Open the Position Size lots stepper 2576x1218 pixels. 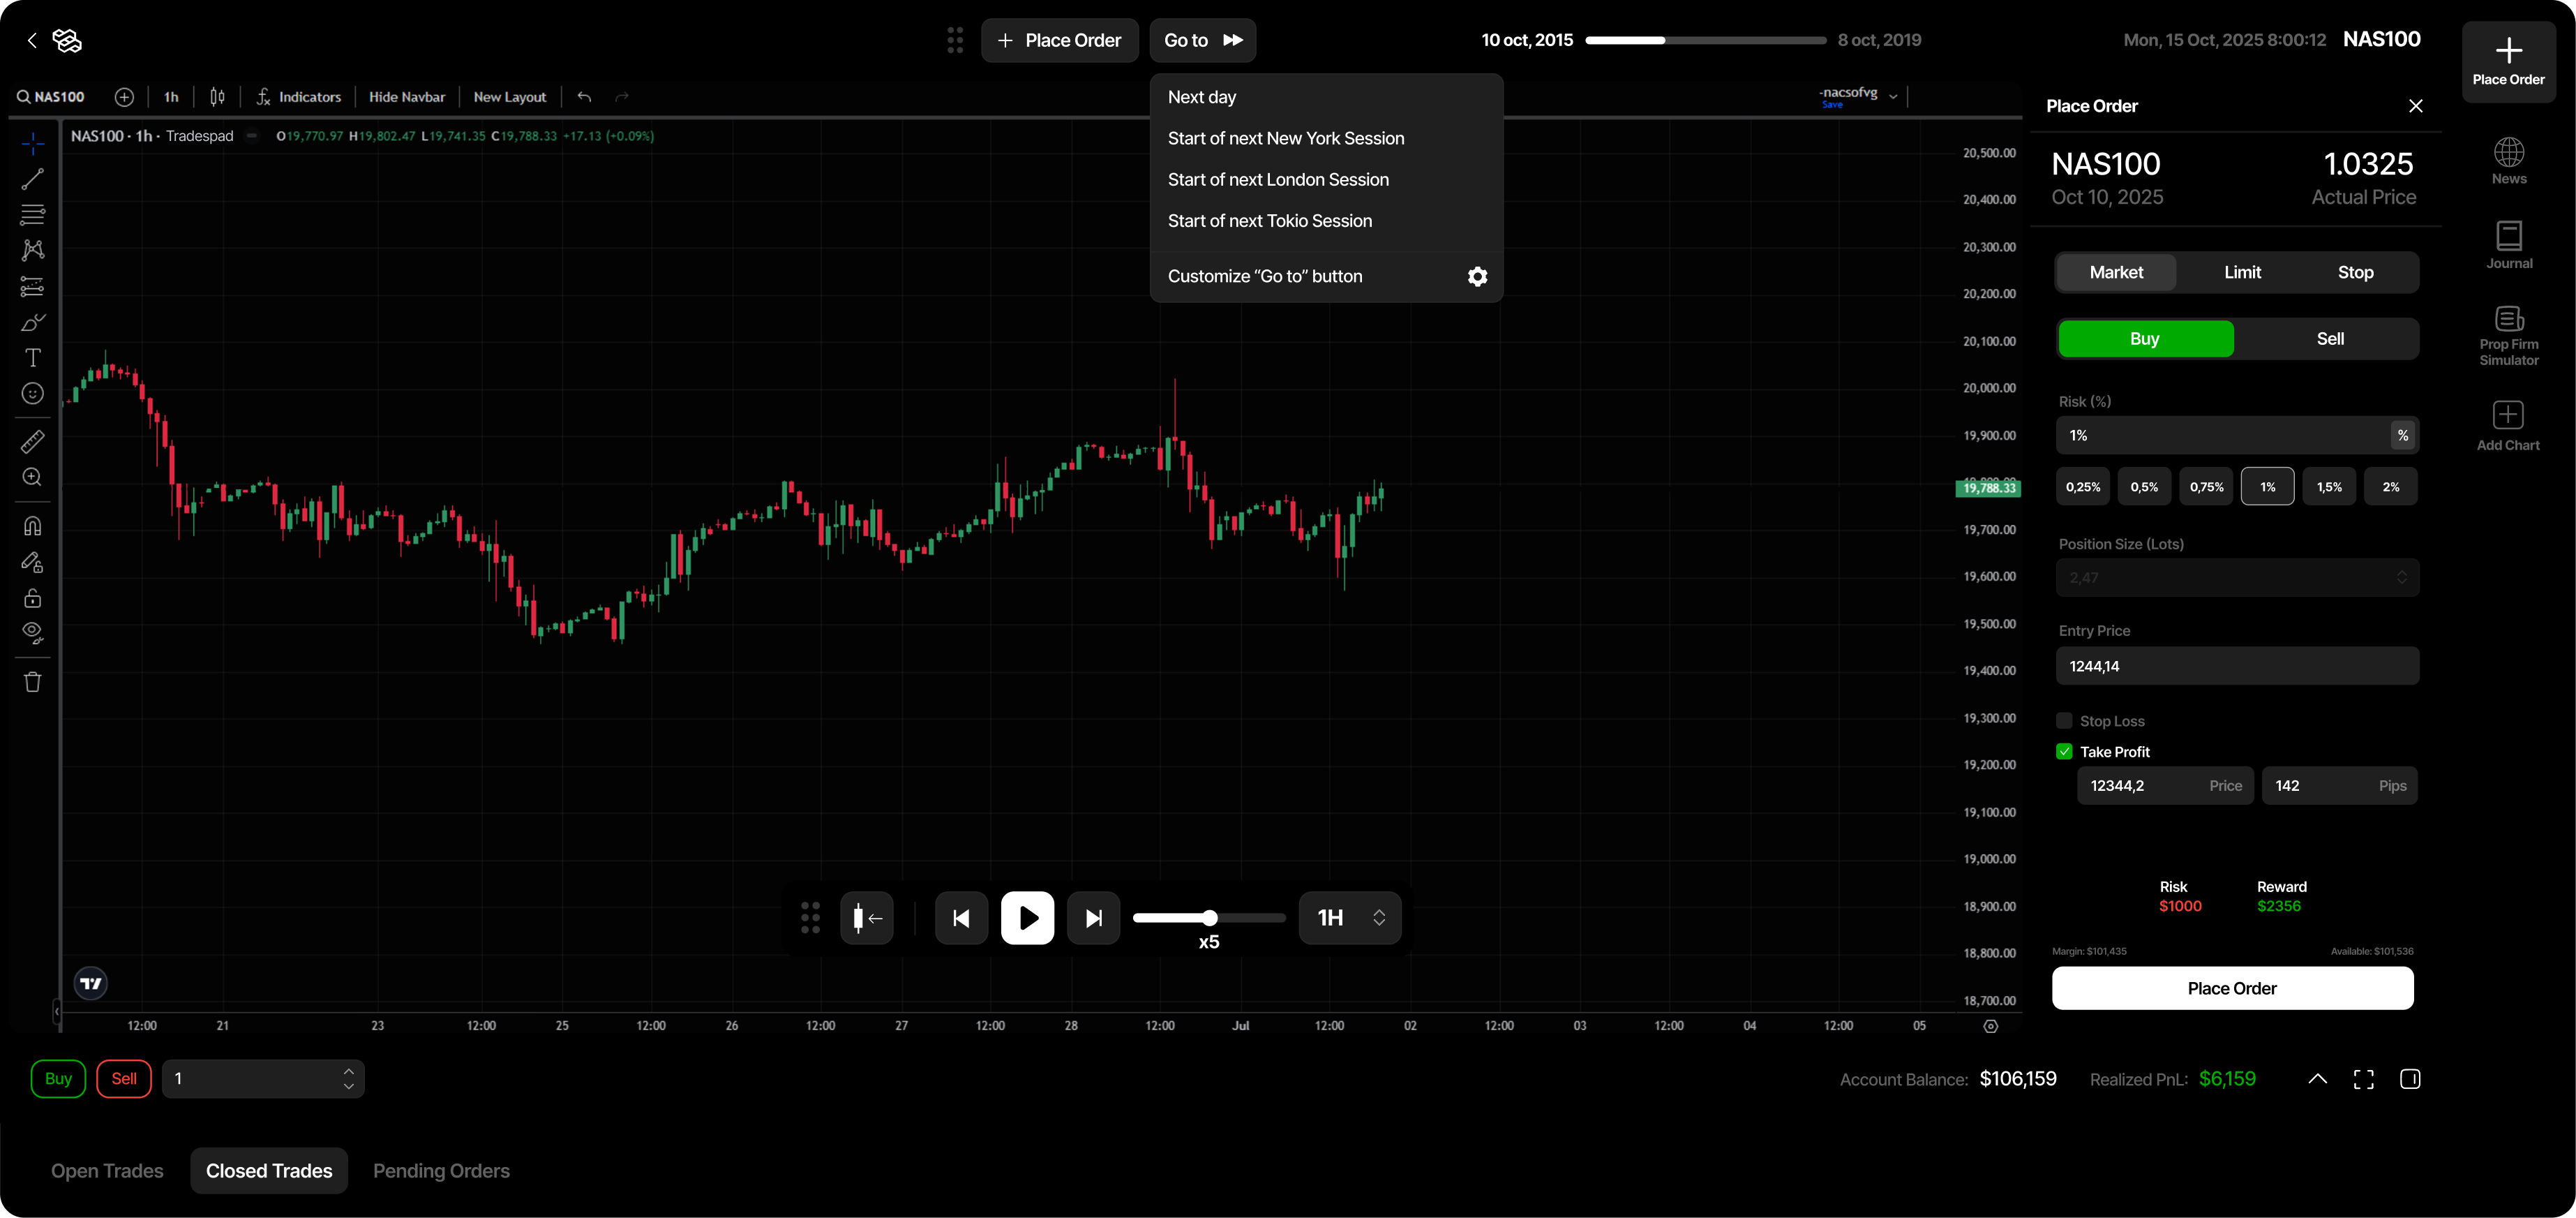pyautogui.click(x=2401, y=578)
